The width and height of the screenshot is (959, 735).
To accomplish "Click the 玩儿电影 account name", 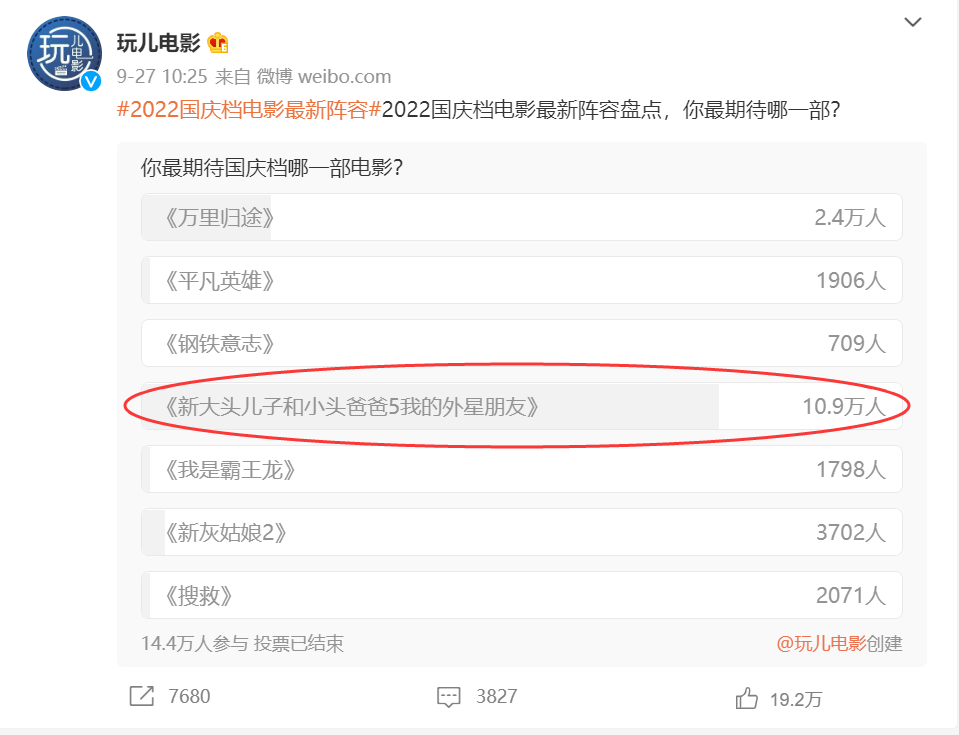I will 158,43.
